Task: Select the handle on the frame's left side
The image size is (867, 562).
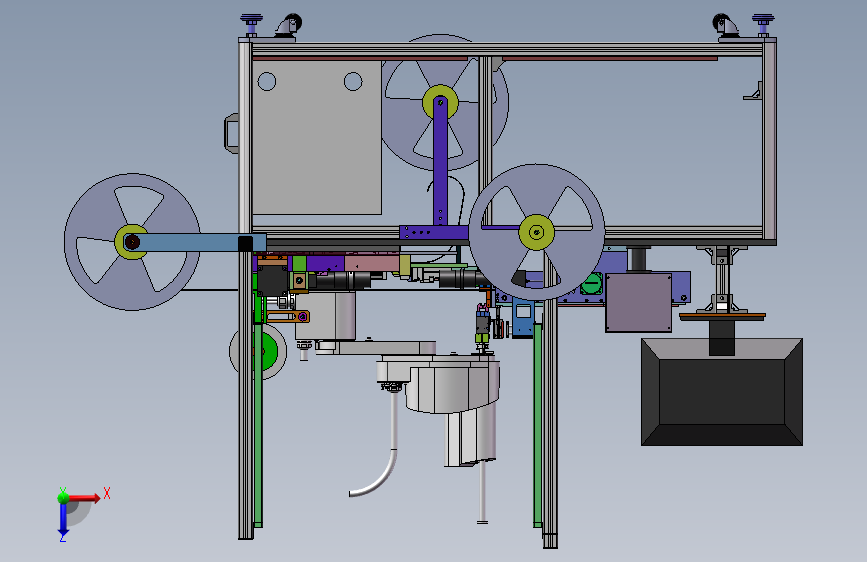Action: point(231,133)
